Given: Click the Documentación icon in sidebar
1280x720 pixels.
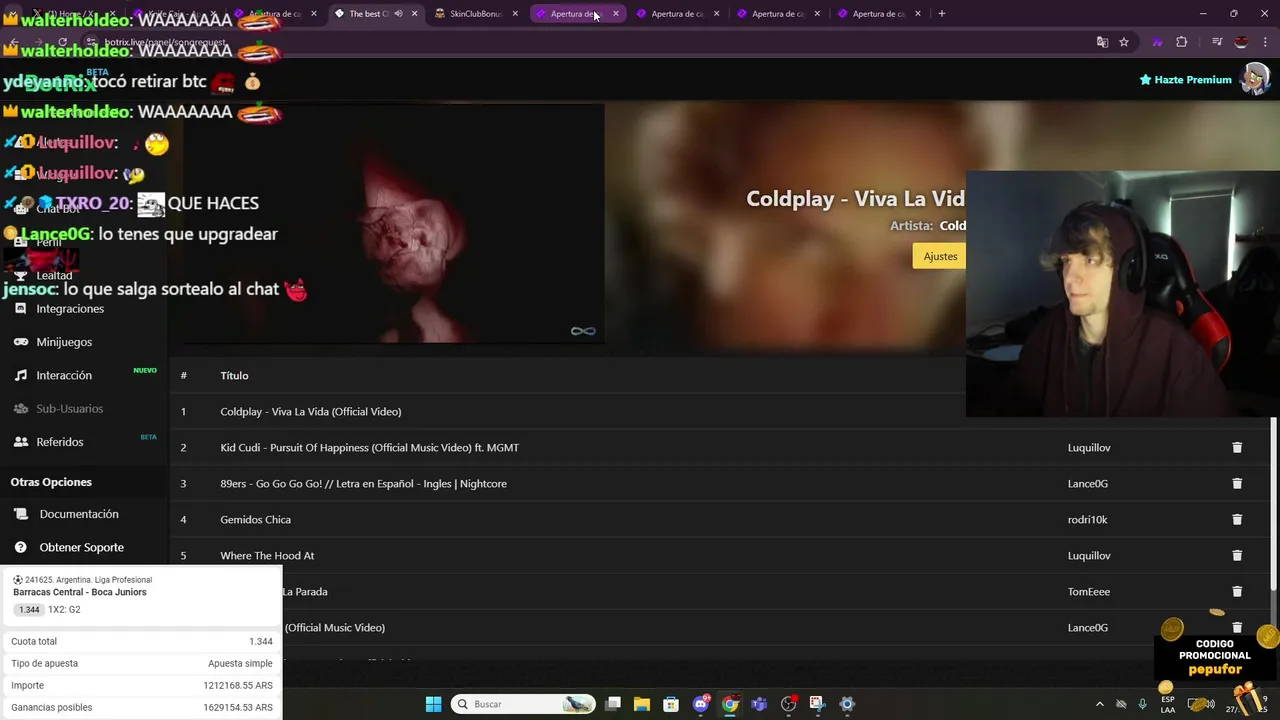Looking at the screenshot, I should tap(21, 514).
